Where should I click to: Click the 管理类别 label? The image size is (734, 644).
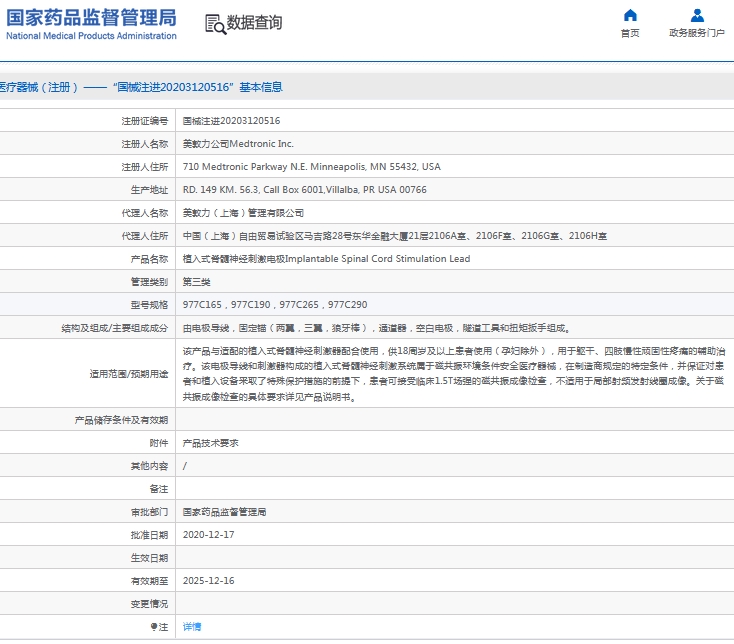[149, 282]
